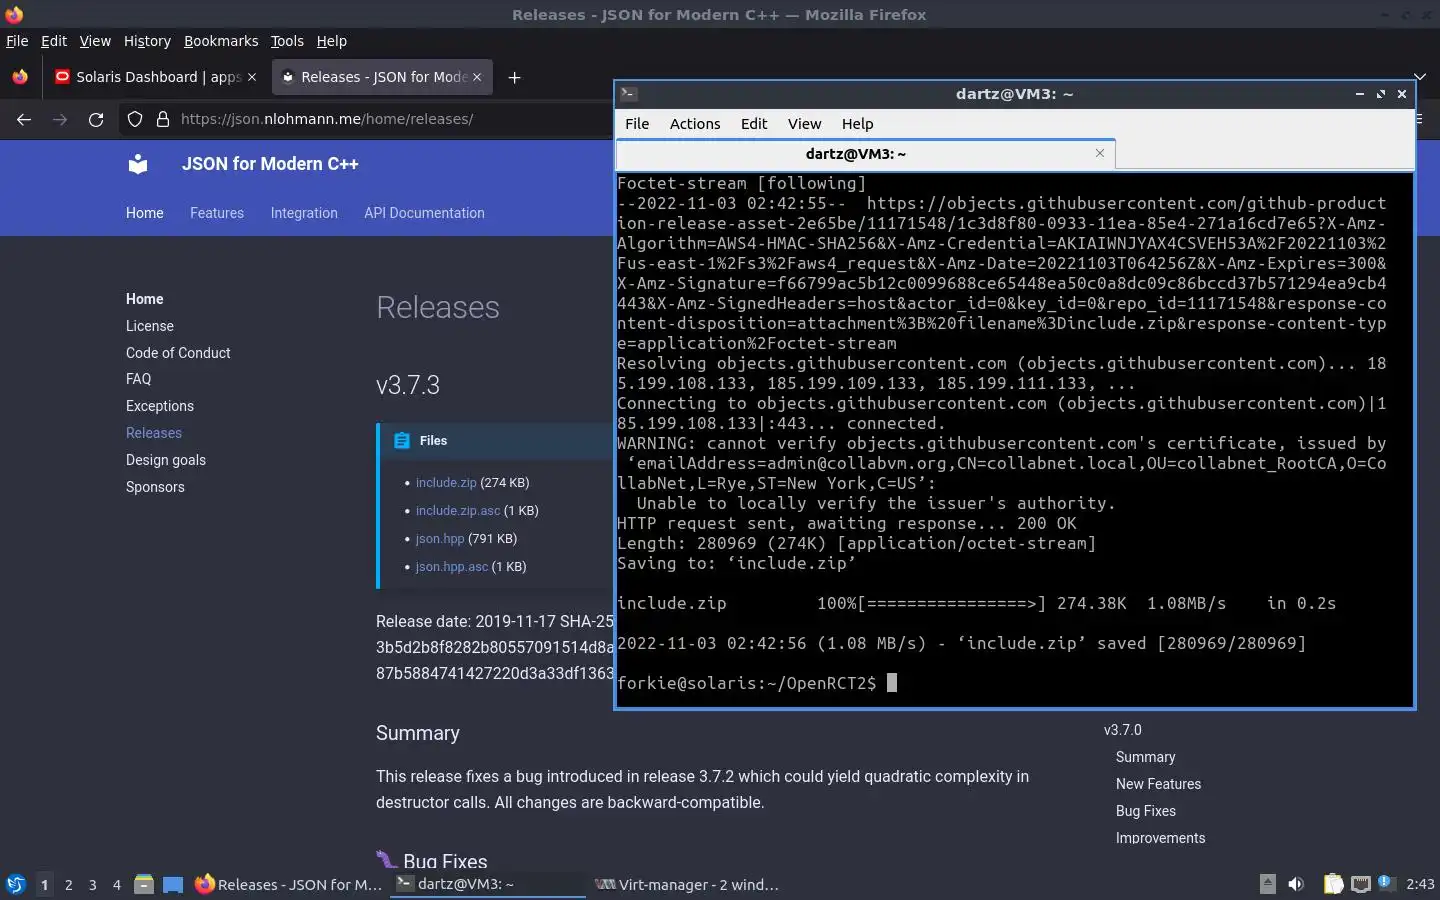Launch the file manager from the taskbar
This screenshot has width=1440, height=900.
coord(144,884)
